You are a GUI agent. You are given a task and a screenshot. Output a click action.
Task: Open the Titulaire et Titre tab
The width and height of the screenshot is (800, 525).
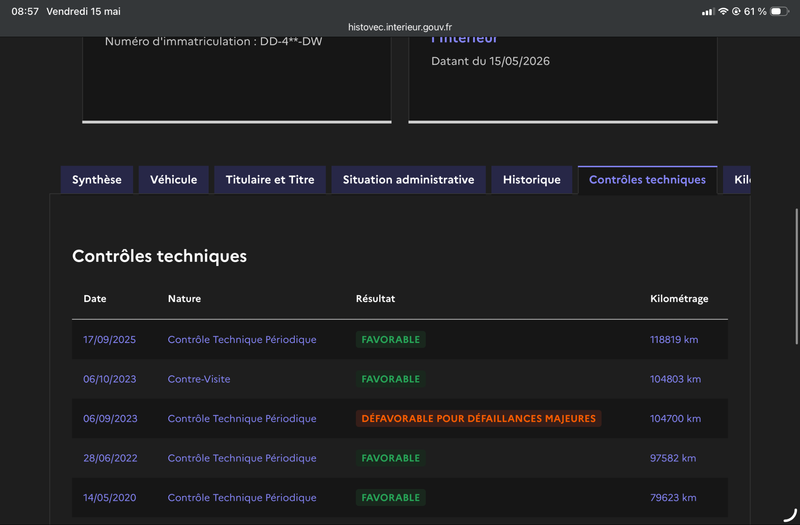[x=270, y=180]
